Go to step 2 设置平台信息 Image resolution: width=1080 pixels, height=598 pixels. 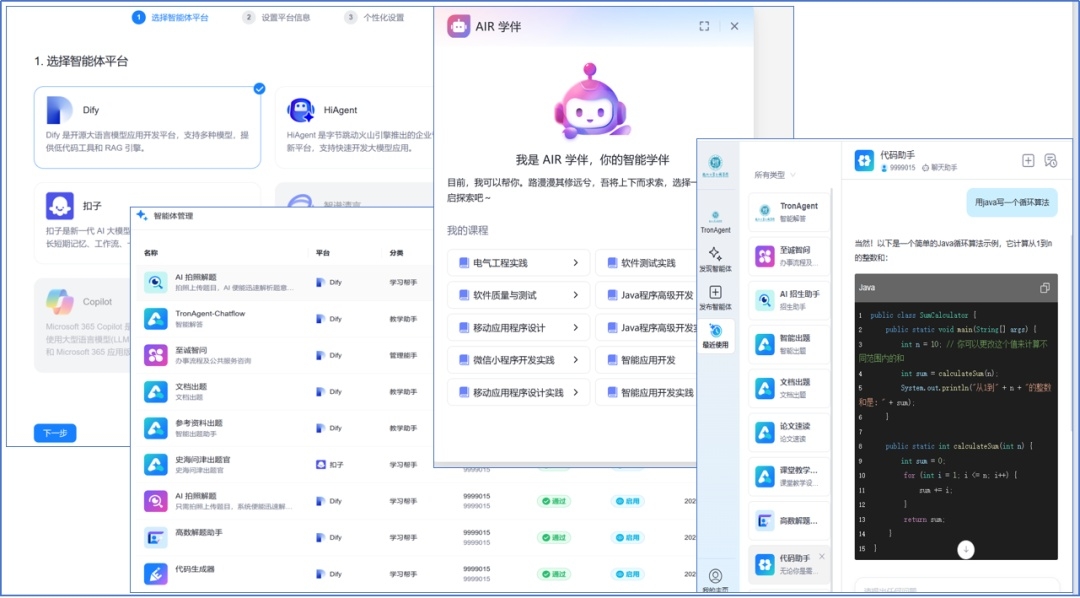[278, 17]
